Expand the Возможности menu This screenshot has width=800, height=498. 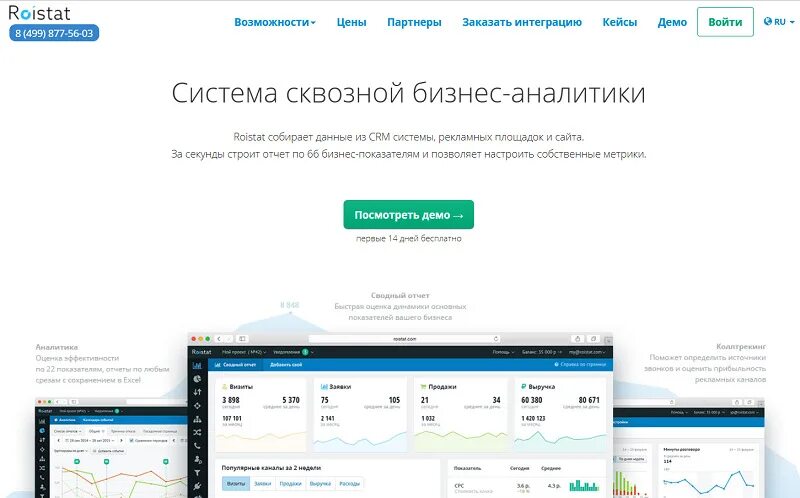[x=274, y=22]
